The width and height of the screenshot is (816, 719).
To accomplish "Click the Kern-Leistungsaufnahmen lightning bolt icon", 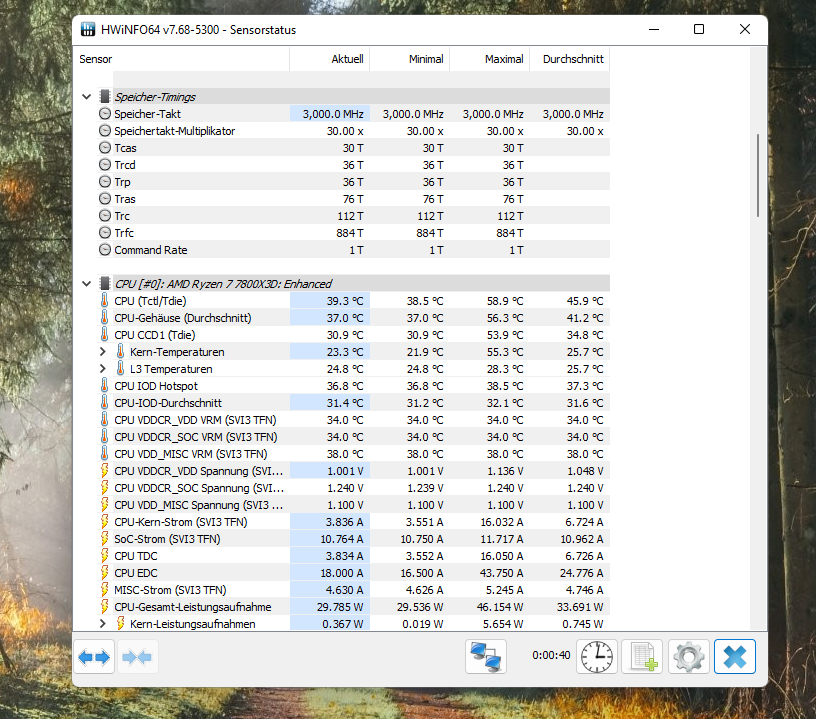I will [120, 624].
